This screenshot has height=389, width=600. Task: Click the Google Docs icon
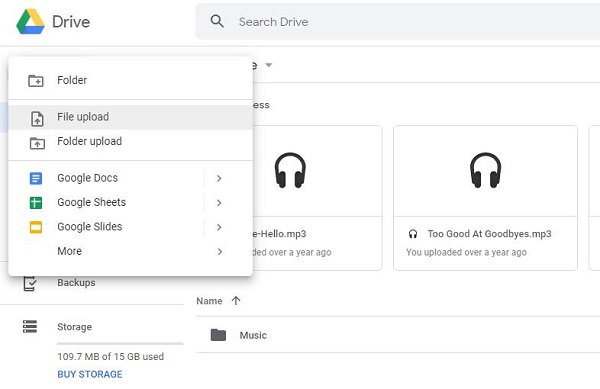pyautogui.click(x=36, y=178)
